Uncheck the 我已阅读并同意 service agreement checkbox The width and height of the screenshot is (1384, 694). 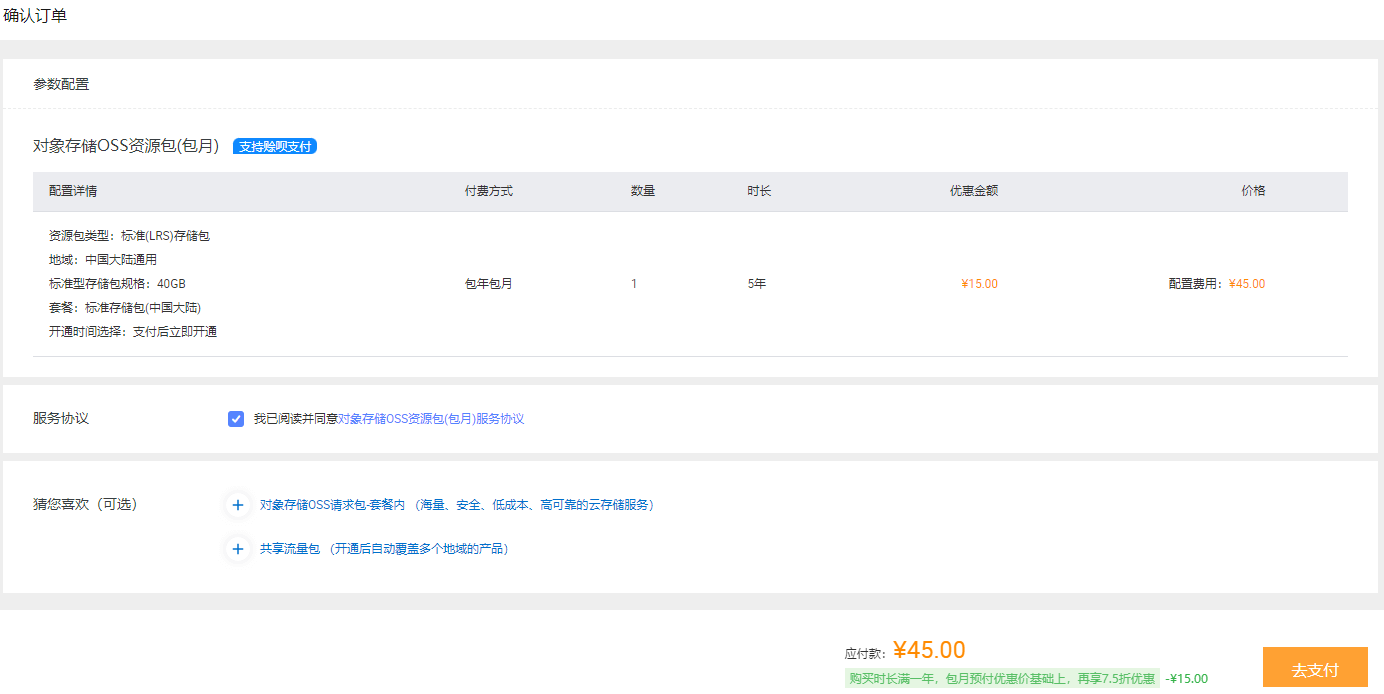click(236, 419)
